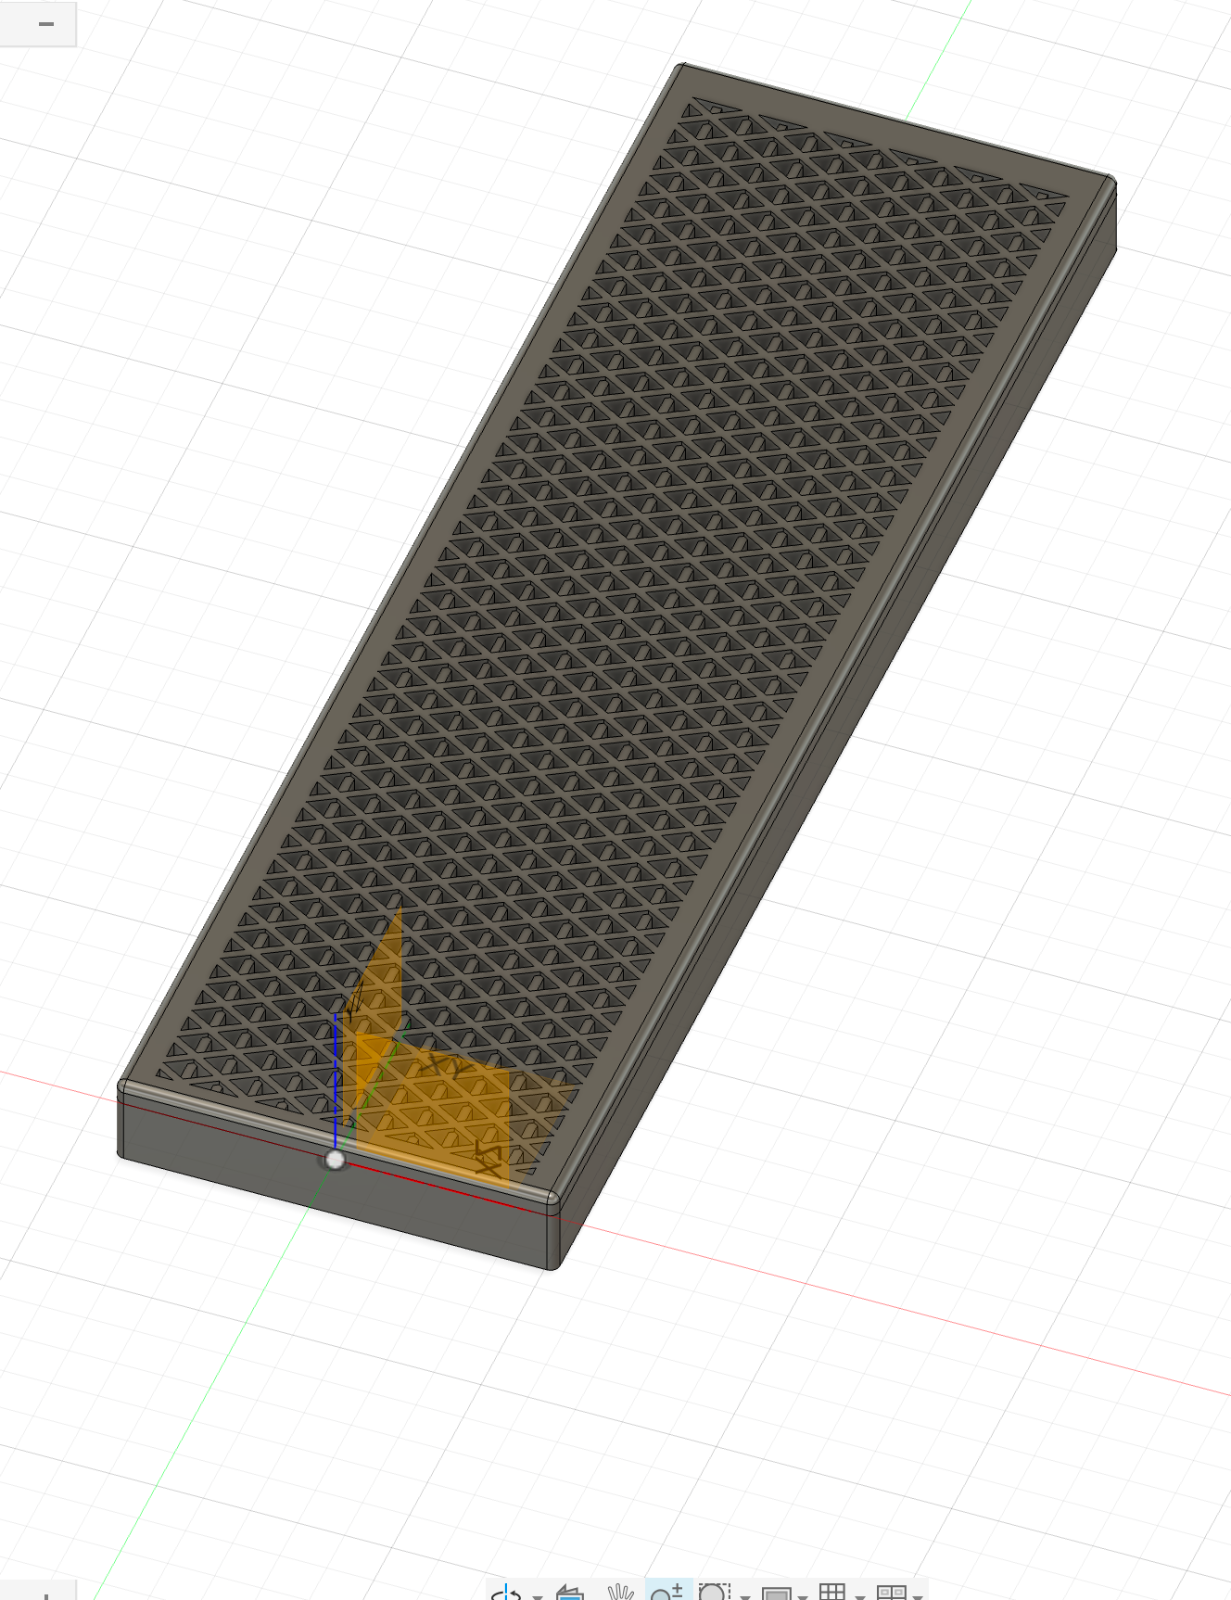Viewport: 1231px width, 1600px height.
Task: Choose the Zoom Window icon
Action: click(713, 1592)
